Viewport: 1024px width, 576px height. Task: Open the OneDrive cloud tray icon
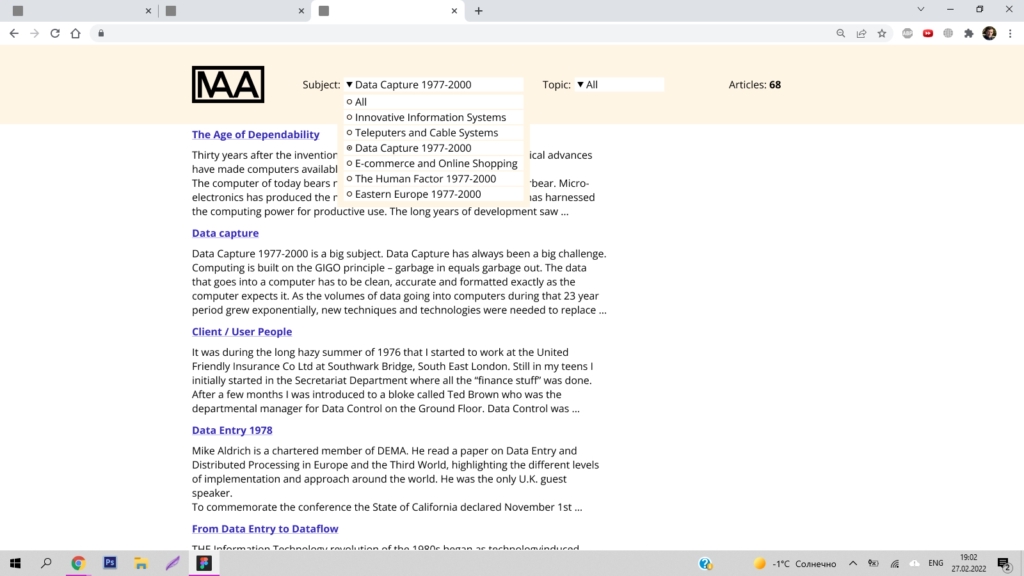915,564
